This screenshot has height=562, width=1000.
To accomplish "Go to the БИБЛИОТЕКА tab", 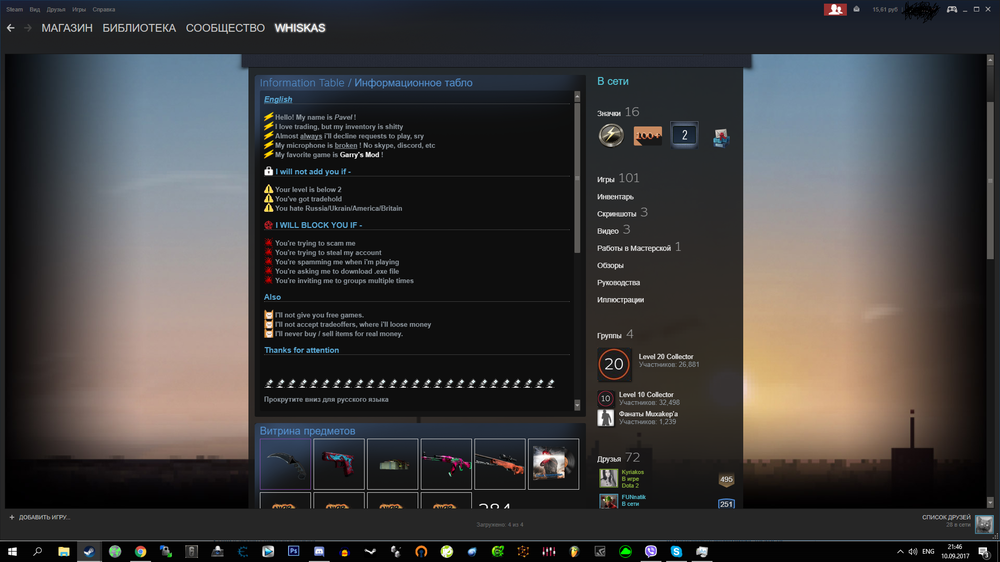I will pyautogui.click(x=139, y=28).
